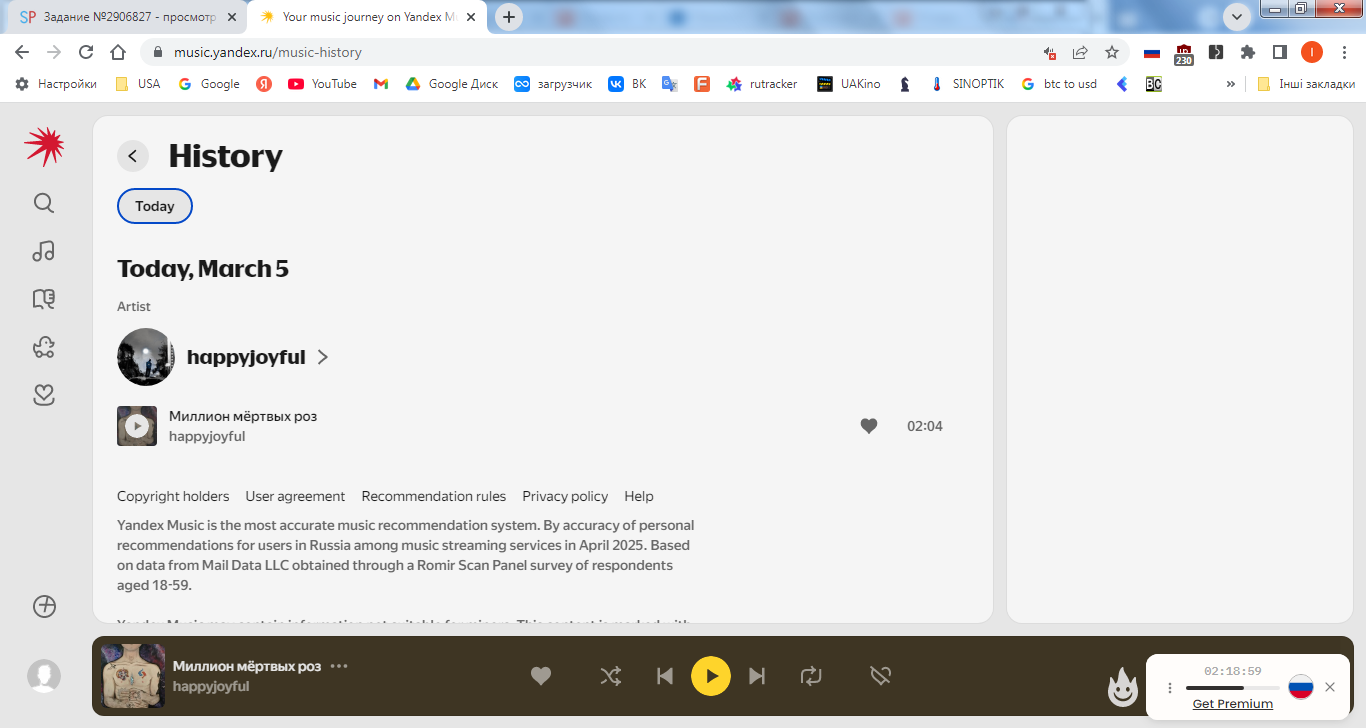Click the progress bar in the popup
This screenshot has width=1366, height=728.
click(1233, 688)
